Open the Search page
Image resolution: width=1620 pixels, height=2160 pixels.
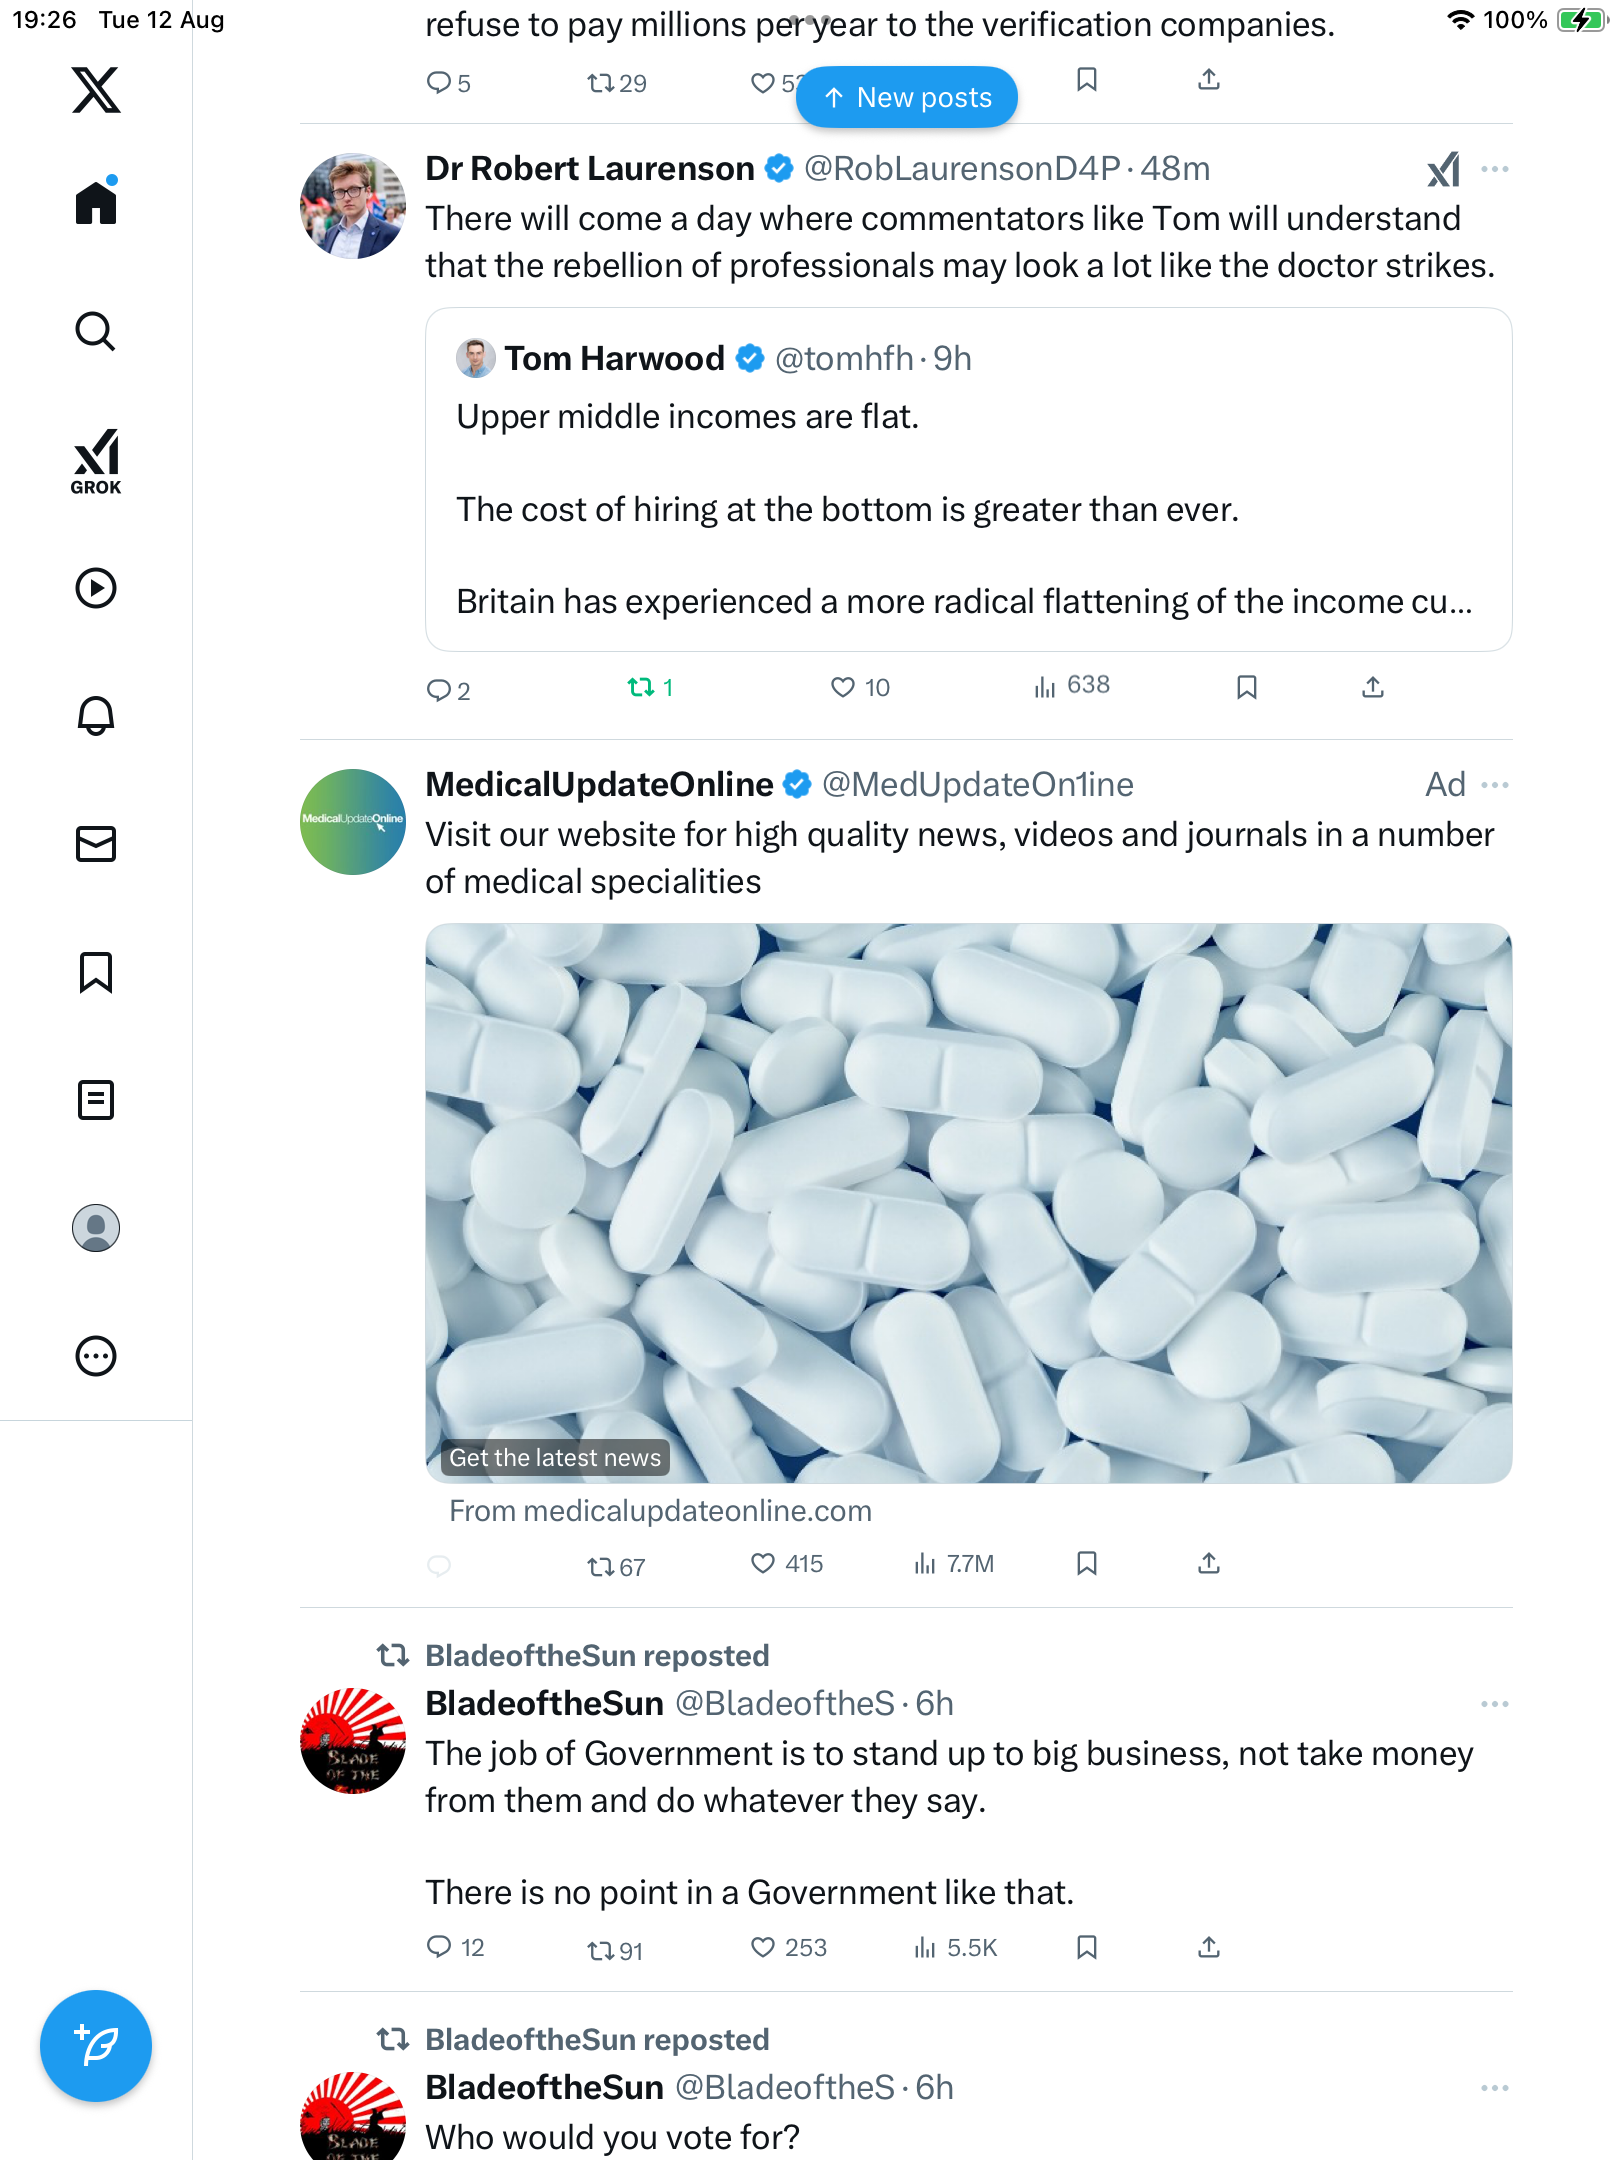(96, 332)
